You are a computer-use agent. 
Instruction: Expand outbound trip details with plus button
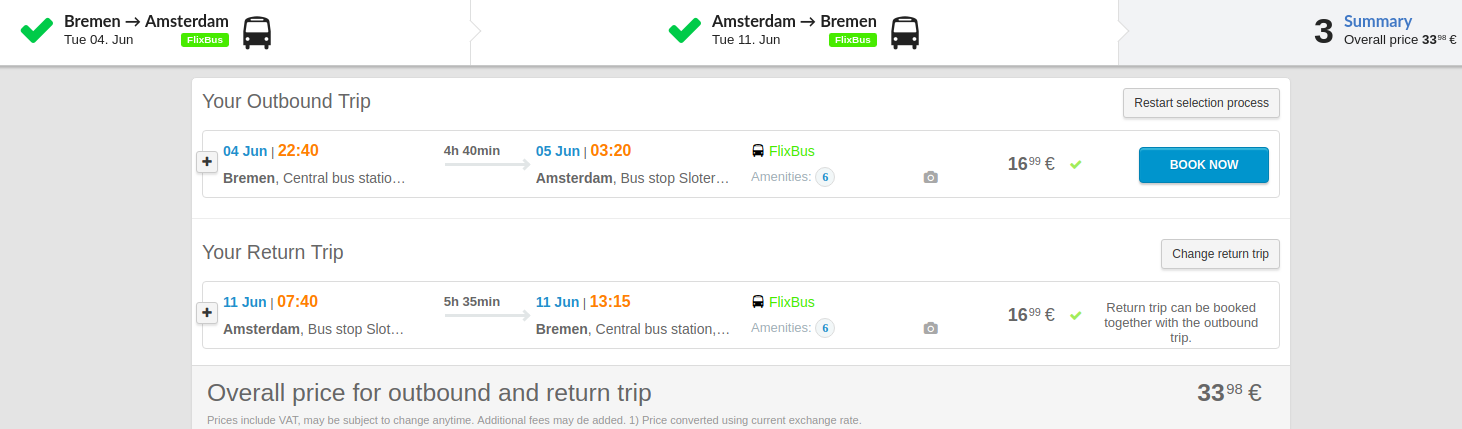pyautogui.click(x=207, y=162)
